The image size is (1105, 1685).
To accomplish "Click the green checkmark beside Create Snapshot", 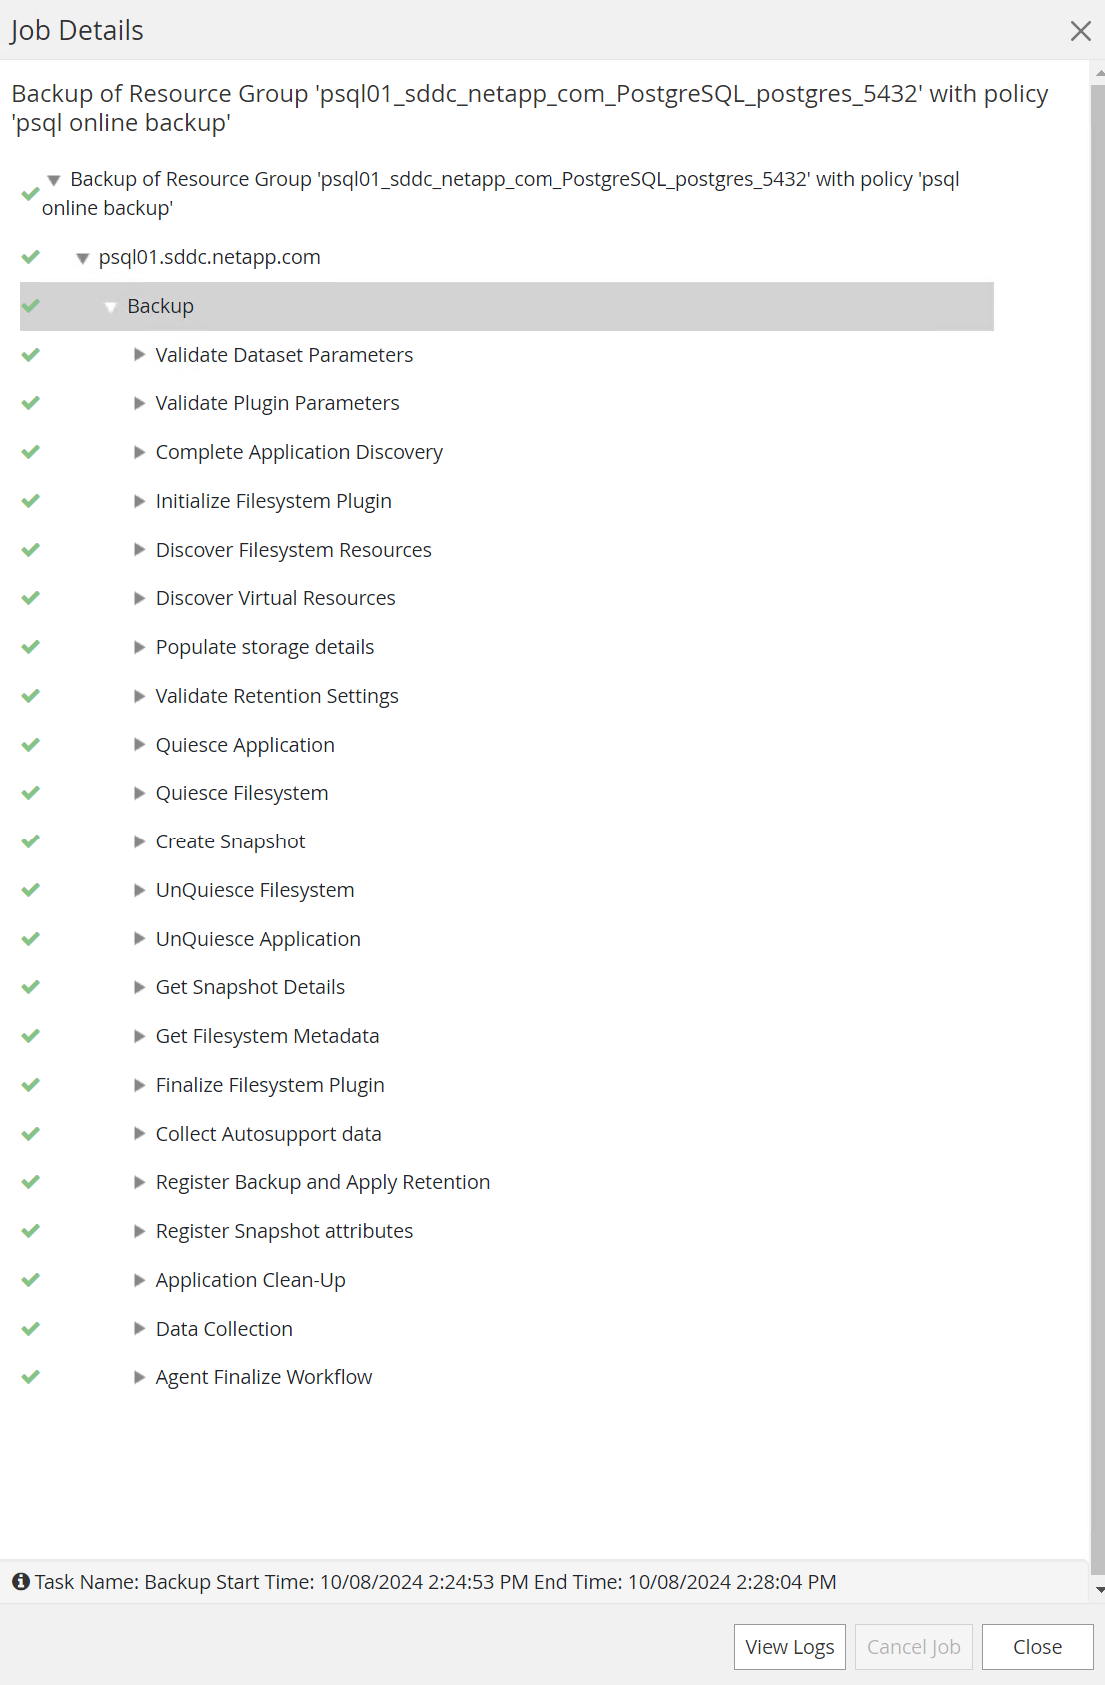I will [x=31, y=842].
